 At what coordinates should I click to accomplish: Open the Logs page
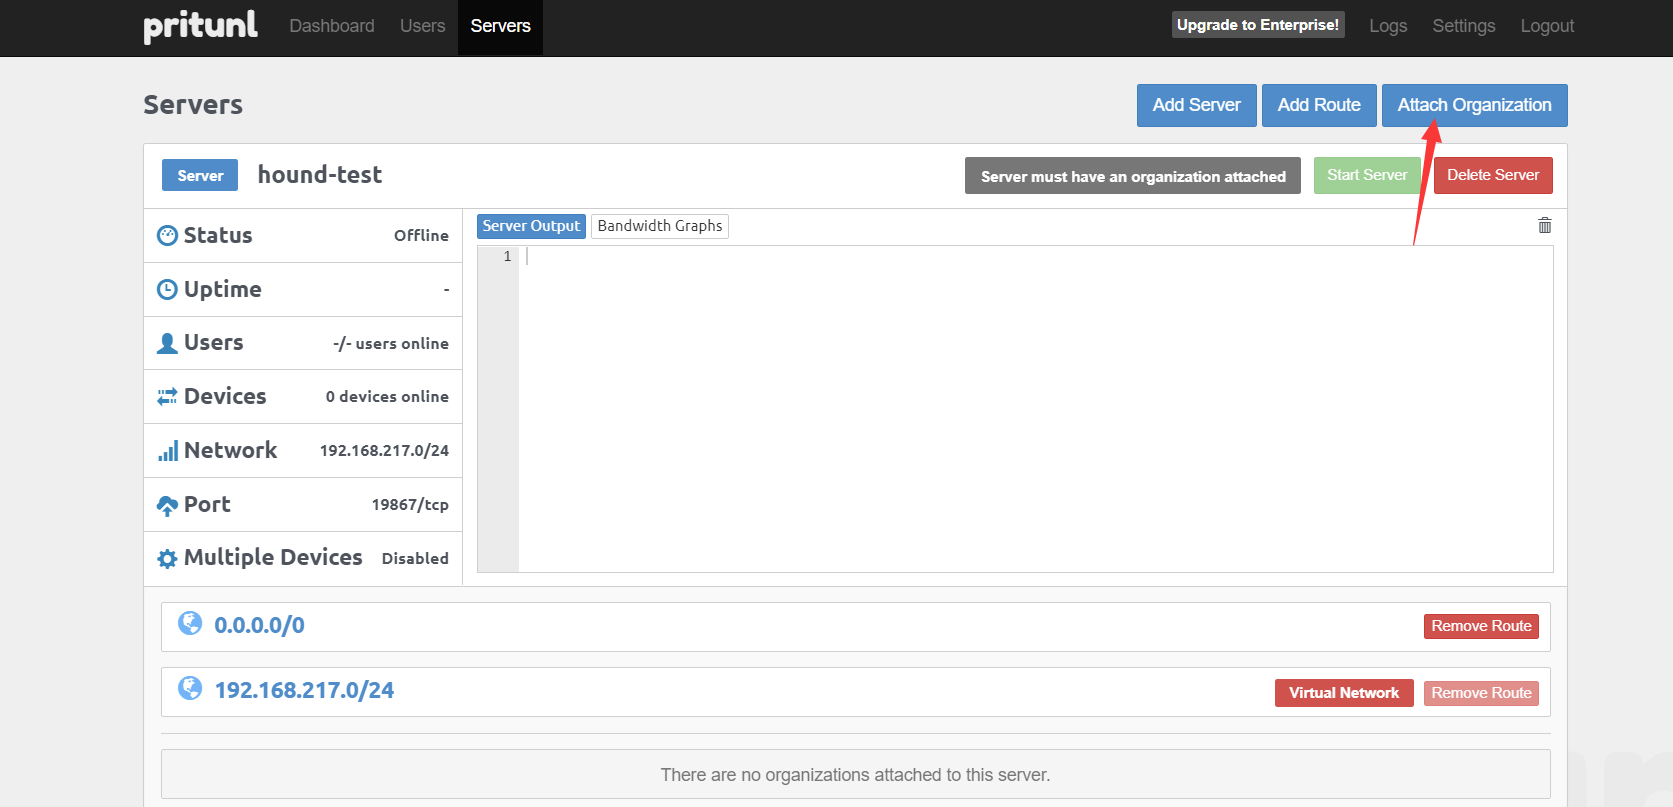tap(1388, 26)
